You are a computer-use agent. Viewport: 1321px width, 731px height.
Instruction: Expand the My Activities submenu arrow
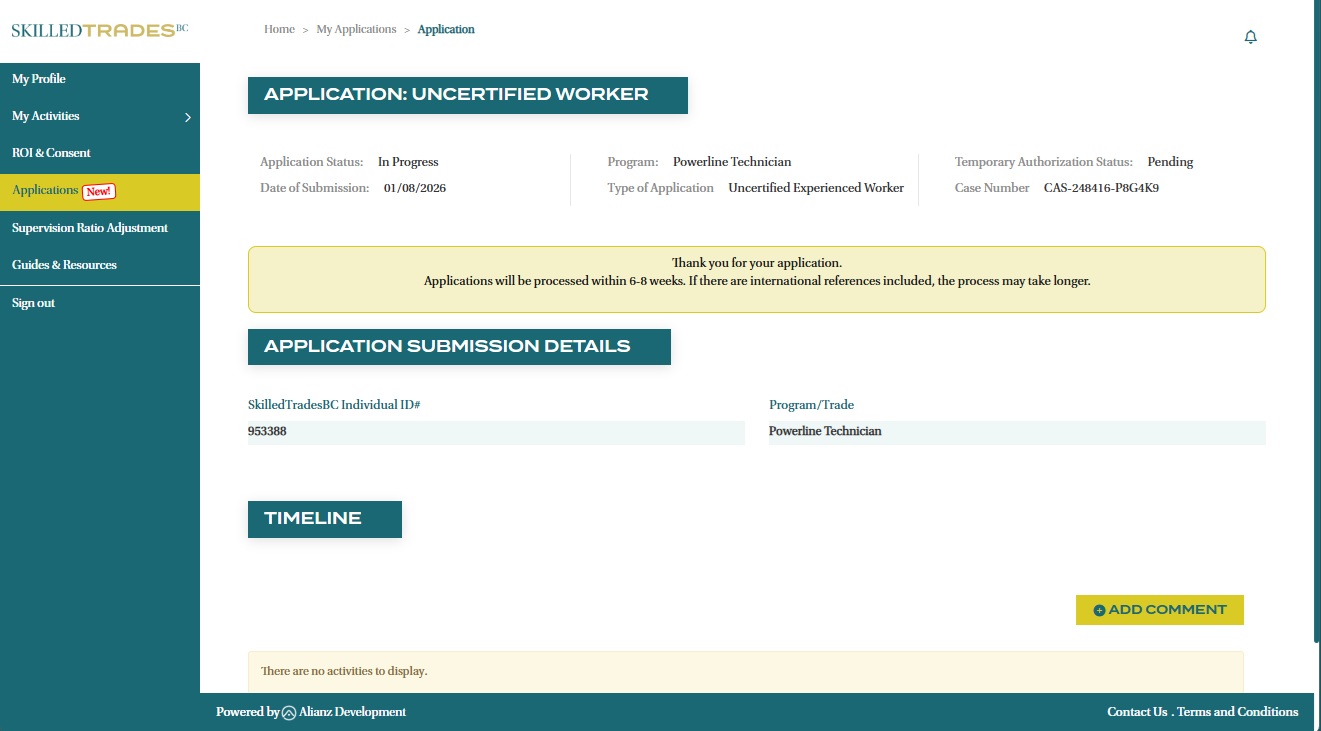pyautogui.click(x=187, y=118)
